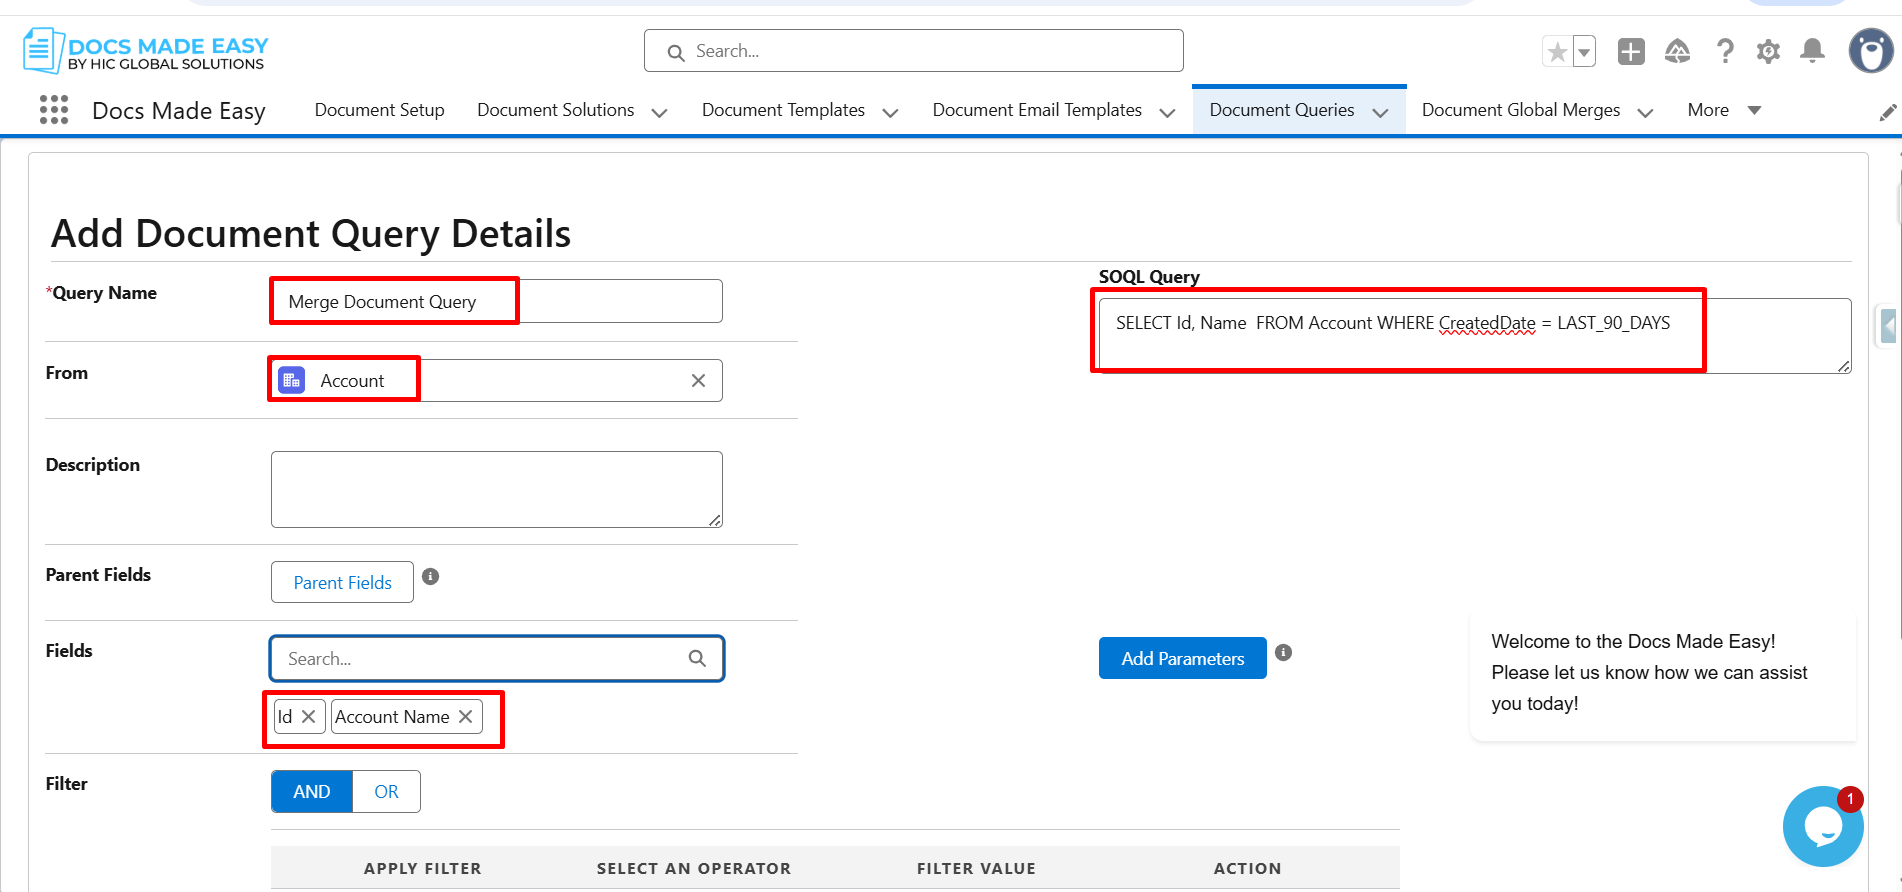Remove the Account Name field pill
This screenshot has height=892, width=1902.
[x=466, y=717]
